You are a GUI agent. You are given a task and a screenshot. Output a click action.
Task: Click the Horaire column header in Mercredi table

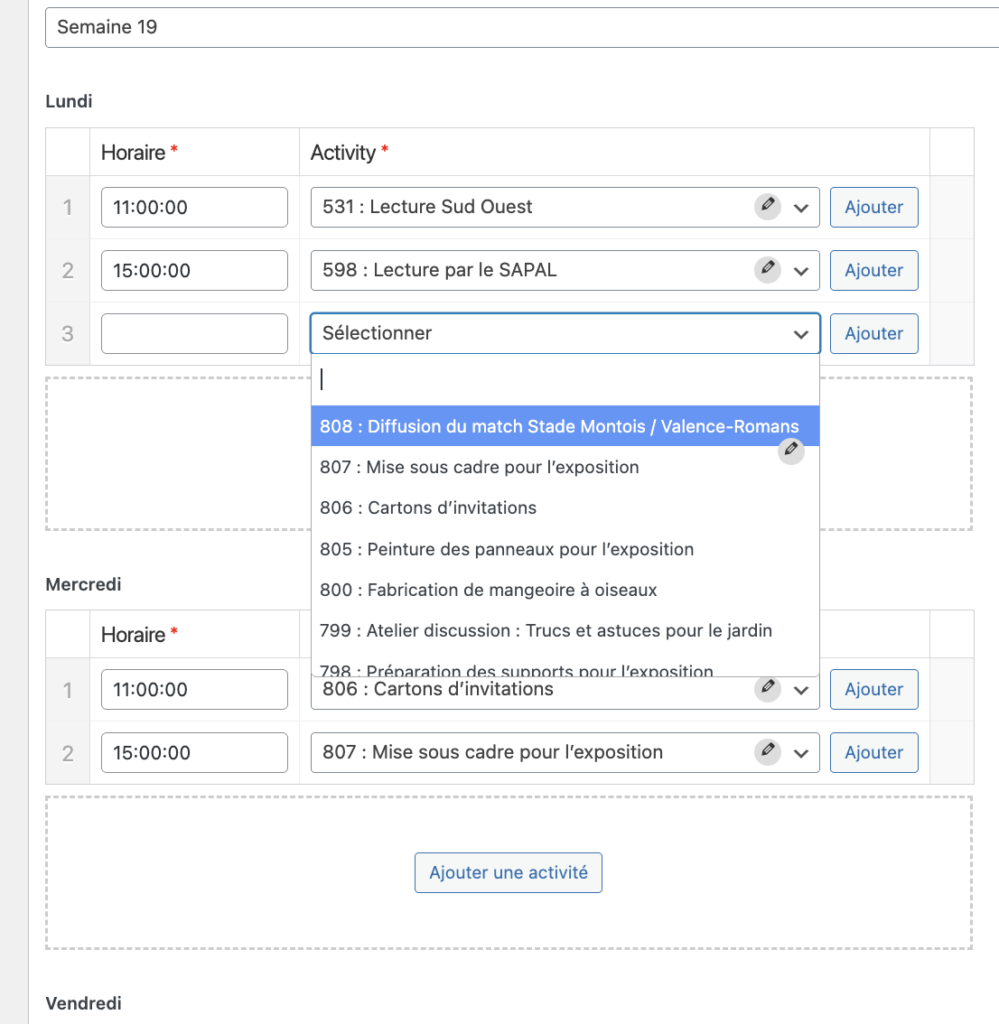[139, 634]
